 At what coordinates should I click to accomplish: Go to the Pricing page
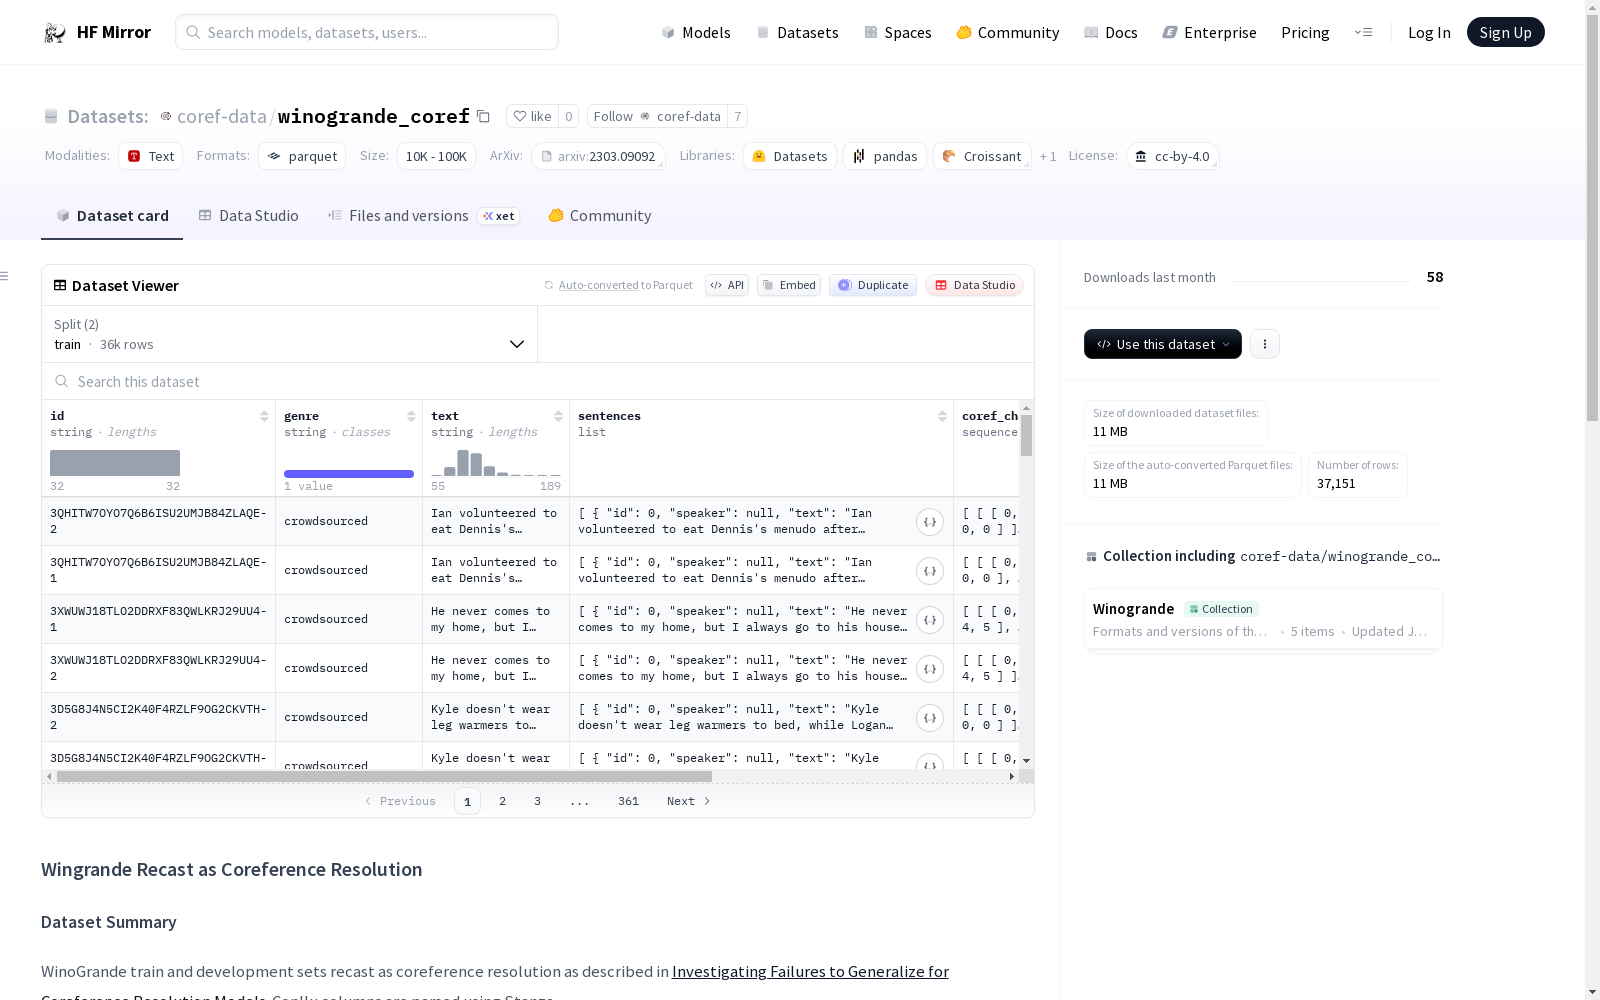click(x=1305, y=32)
